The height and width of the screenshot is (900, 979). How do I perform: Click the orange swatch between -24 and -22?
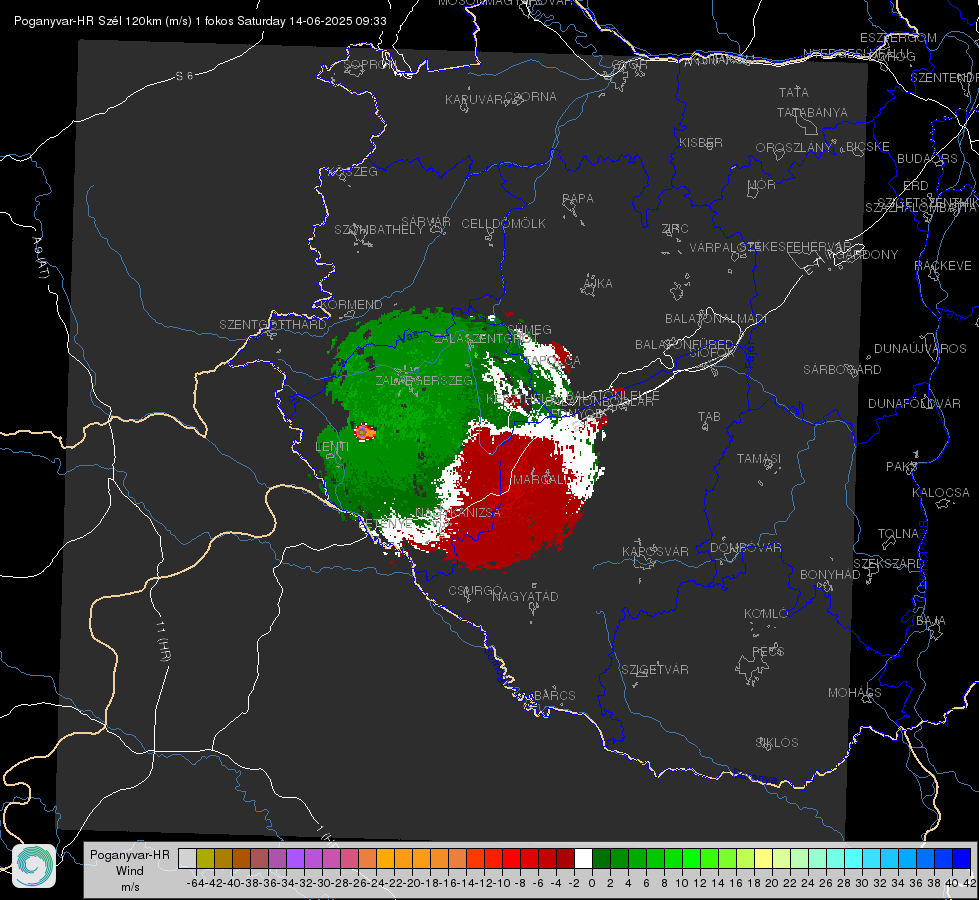[x=385, y=858]
